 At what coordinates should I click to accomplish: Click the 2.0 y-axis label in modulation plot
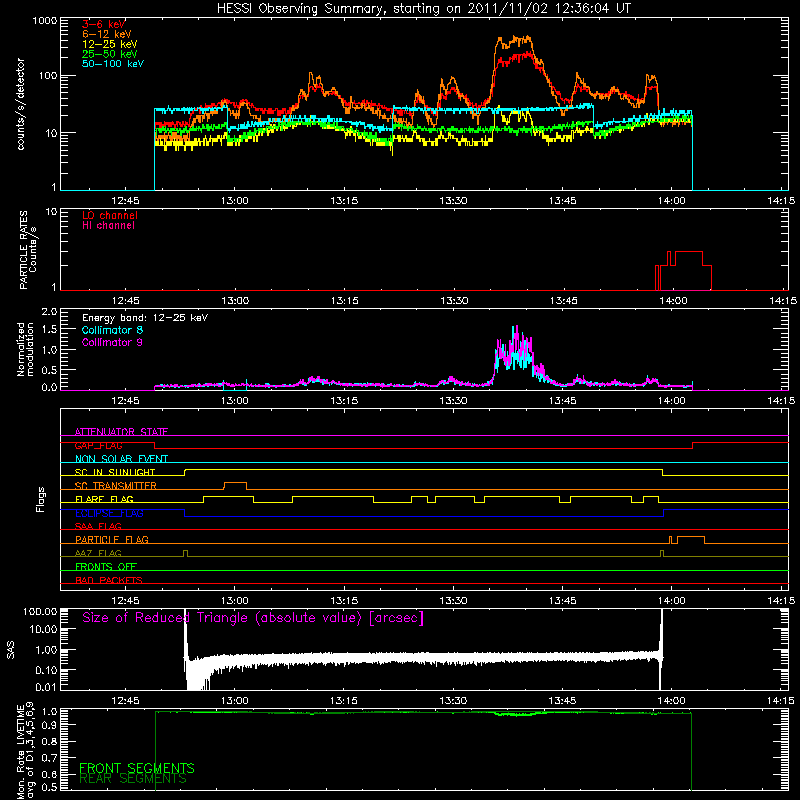point(49,312)
